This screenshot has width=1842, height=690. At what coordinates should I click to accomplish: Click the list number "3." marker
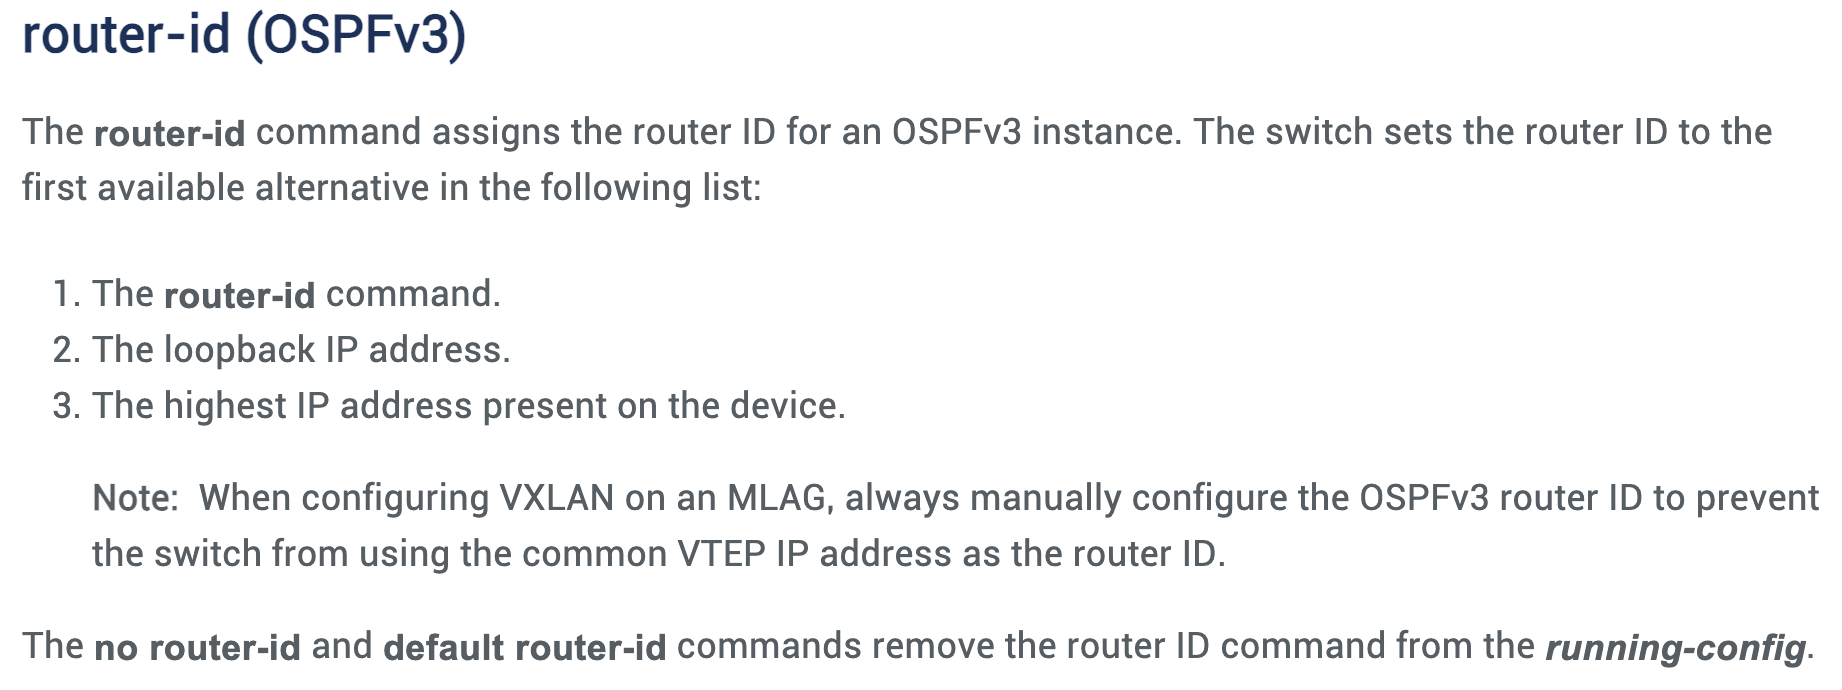point(66,407)
